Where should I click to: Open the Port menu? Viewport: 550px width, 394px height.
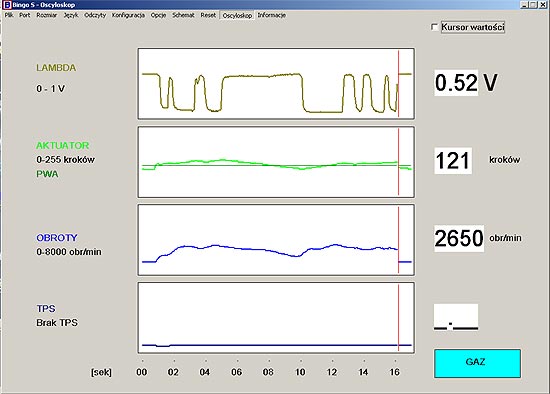25,15
